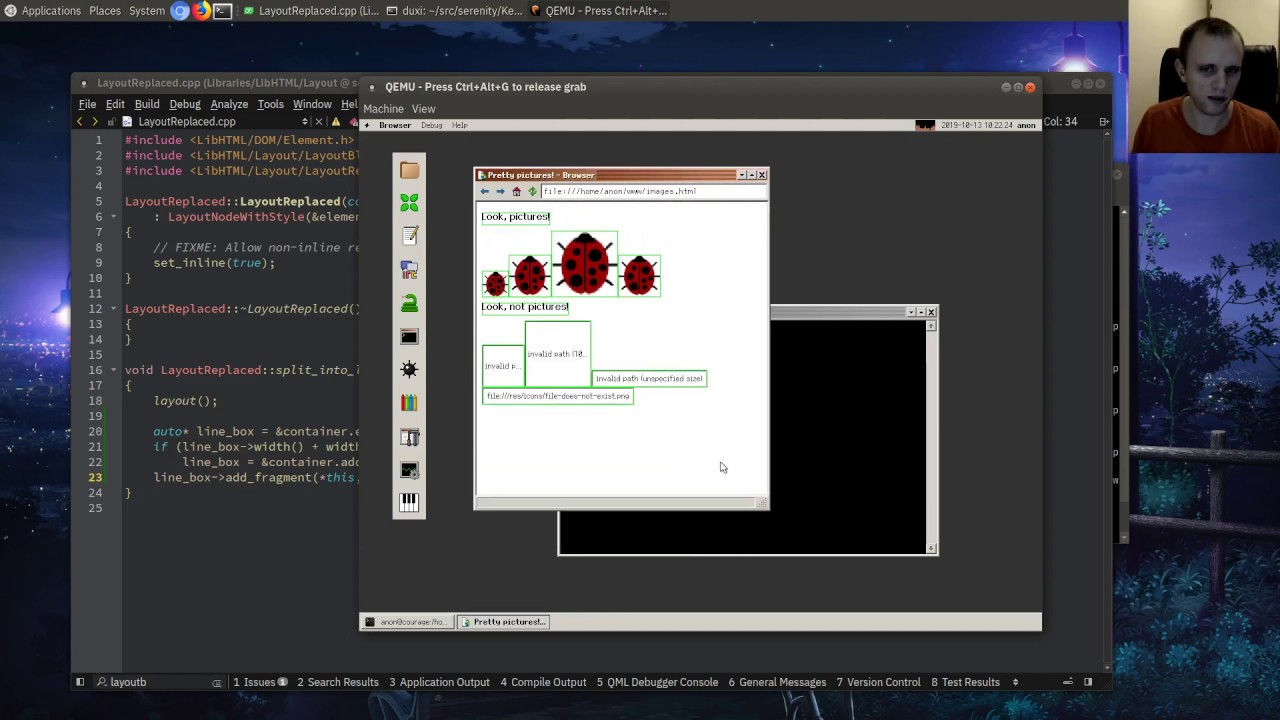
Task: Show Issues output pane
Action: pos(260,682)
